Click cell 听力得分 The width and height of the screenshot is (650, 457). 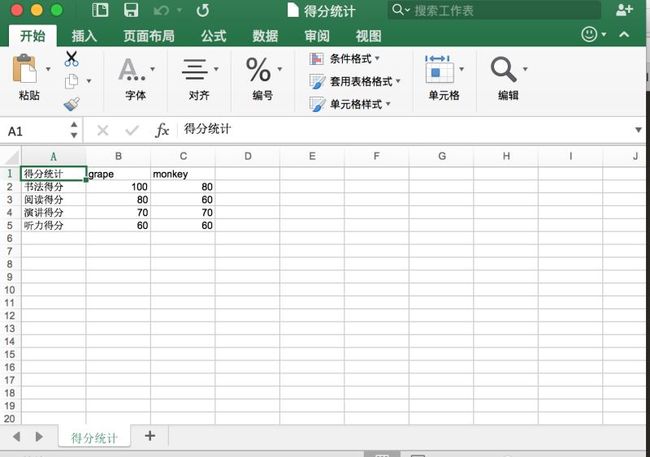(53, 225)
